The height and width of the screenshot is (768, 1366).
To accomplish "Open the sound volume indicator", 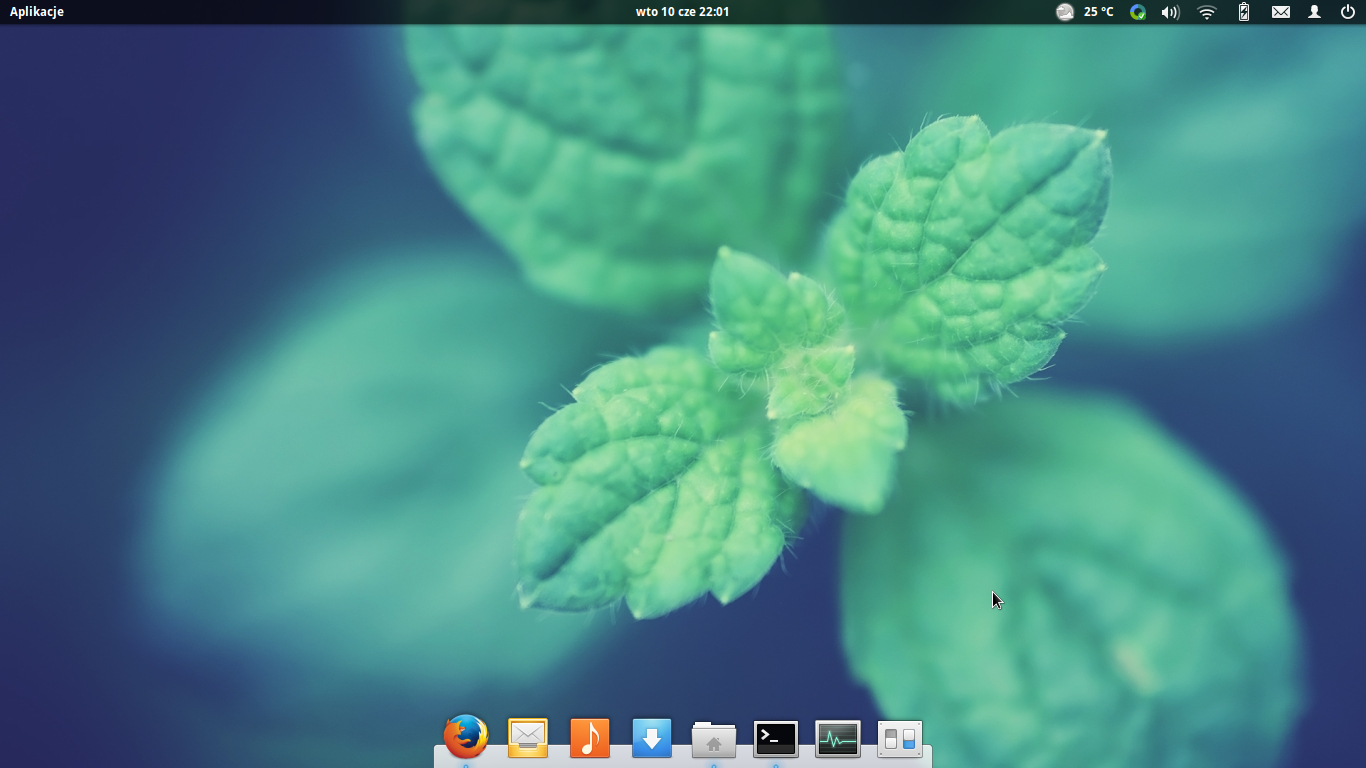I will (x=1170, y=12).
